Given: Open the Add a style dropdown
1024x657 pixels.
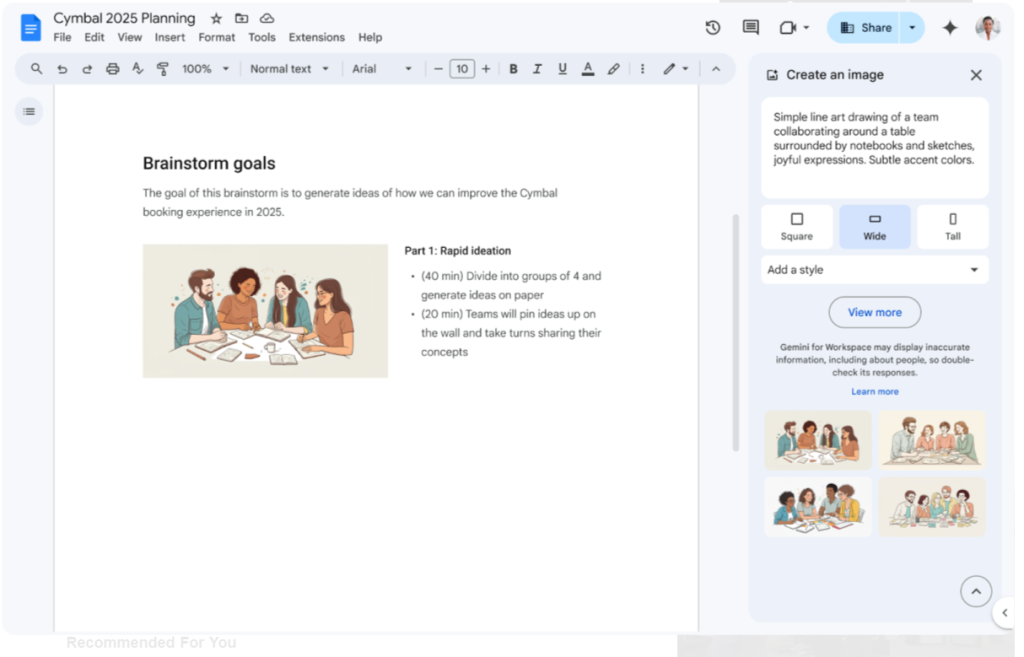Looking at the screenshot, I should 874,269.
